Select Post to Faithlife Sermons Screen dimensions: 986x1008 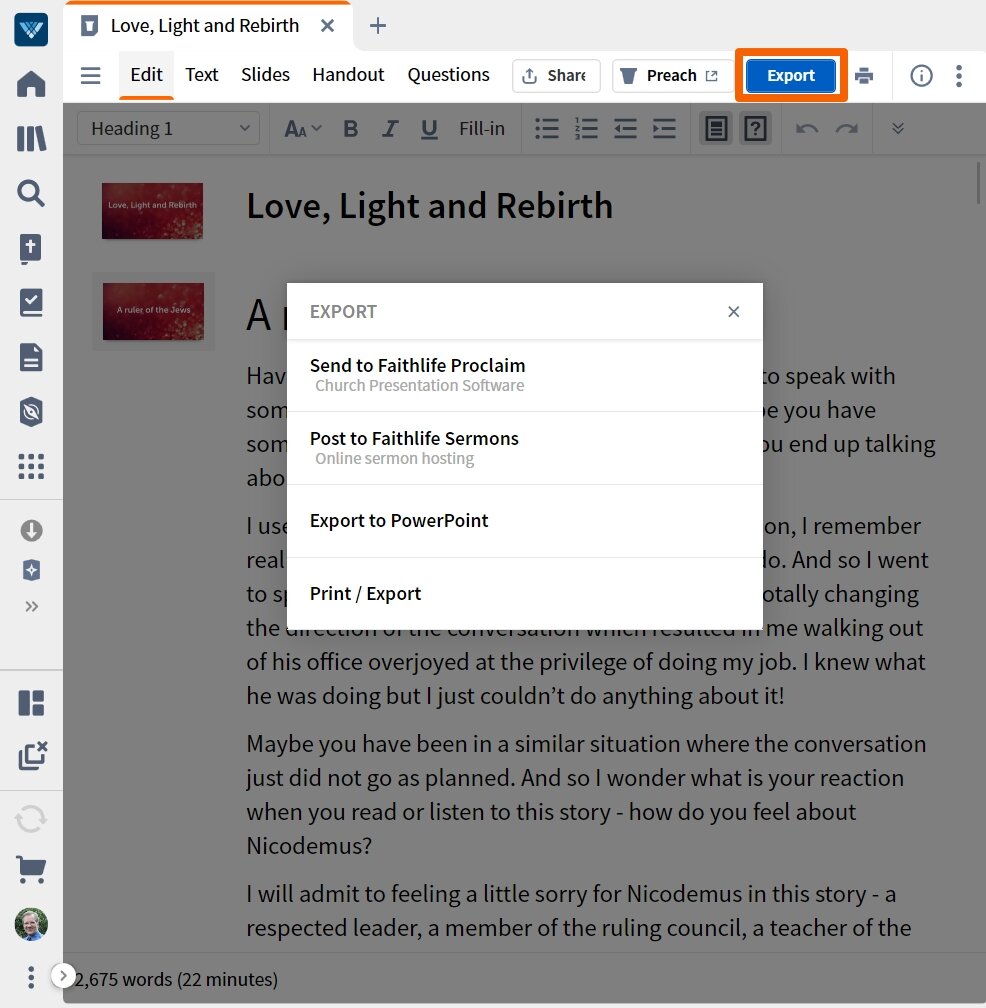(x=524, y=448)
